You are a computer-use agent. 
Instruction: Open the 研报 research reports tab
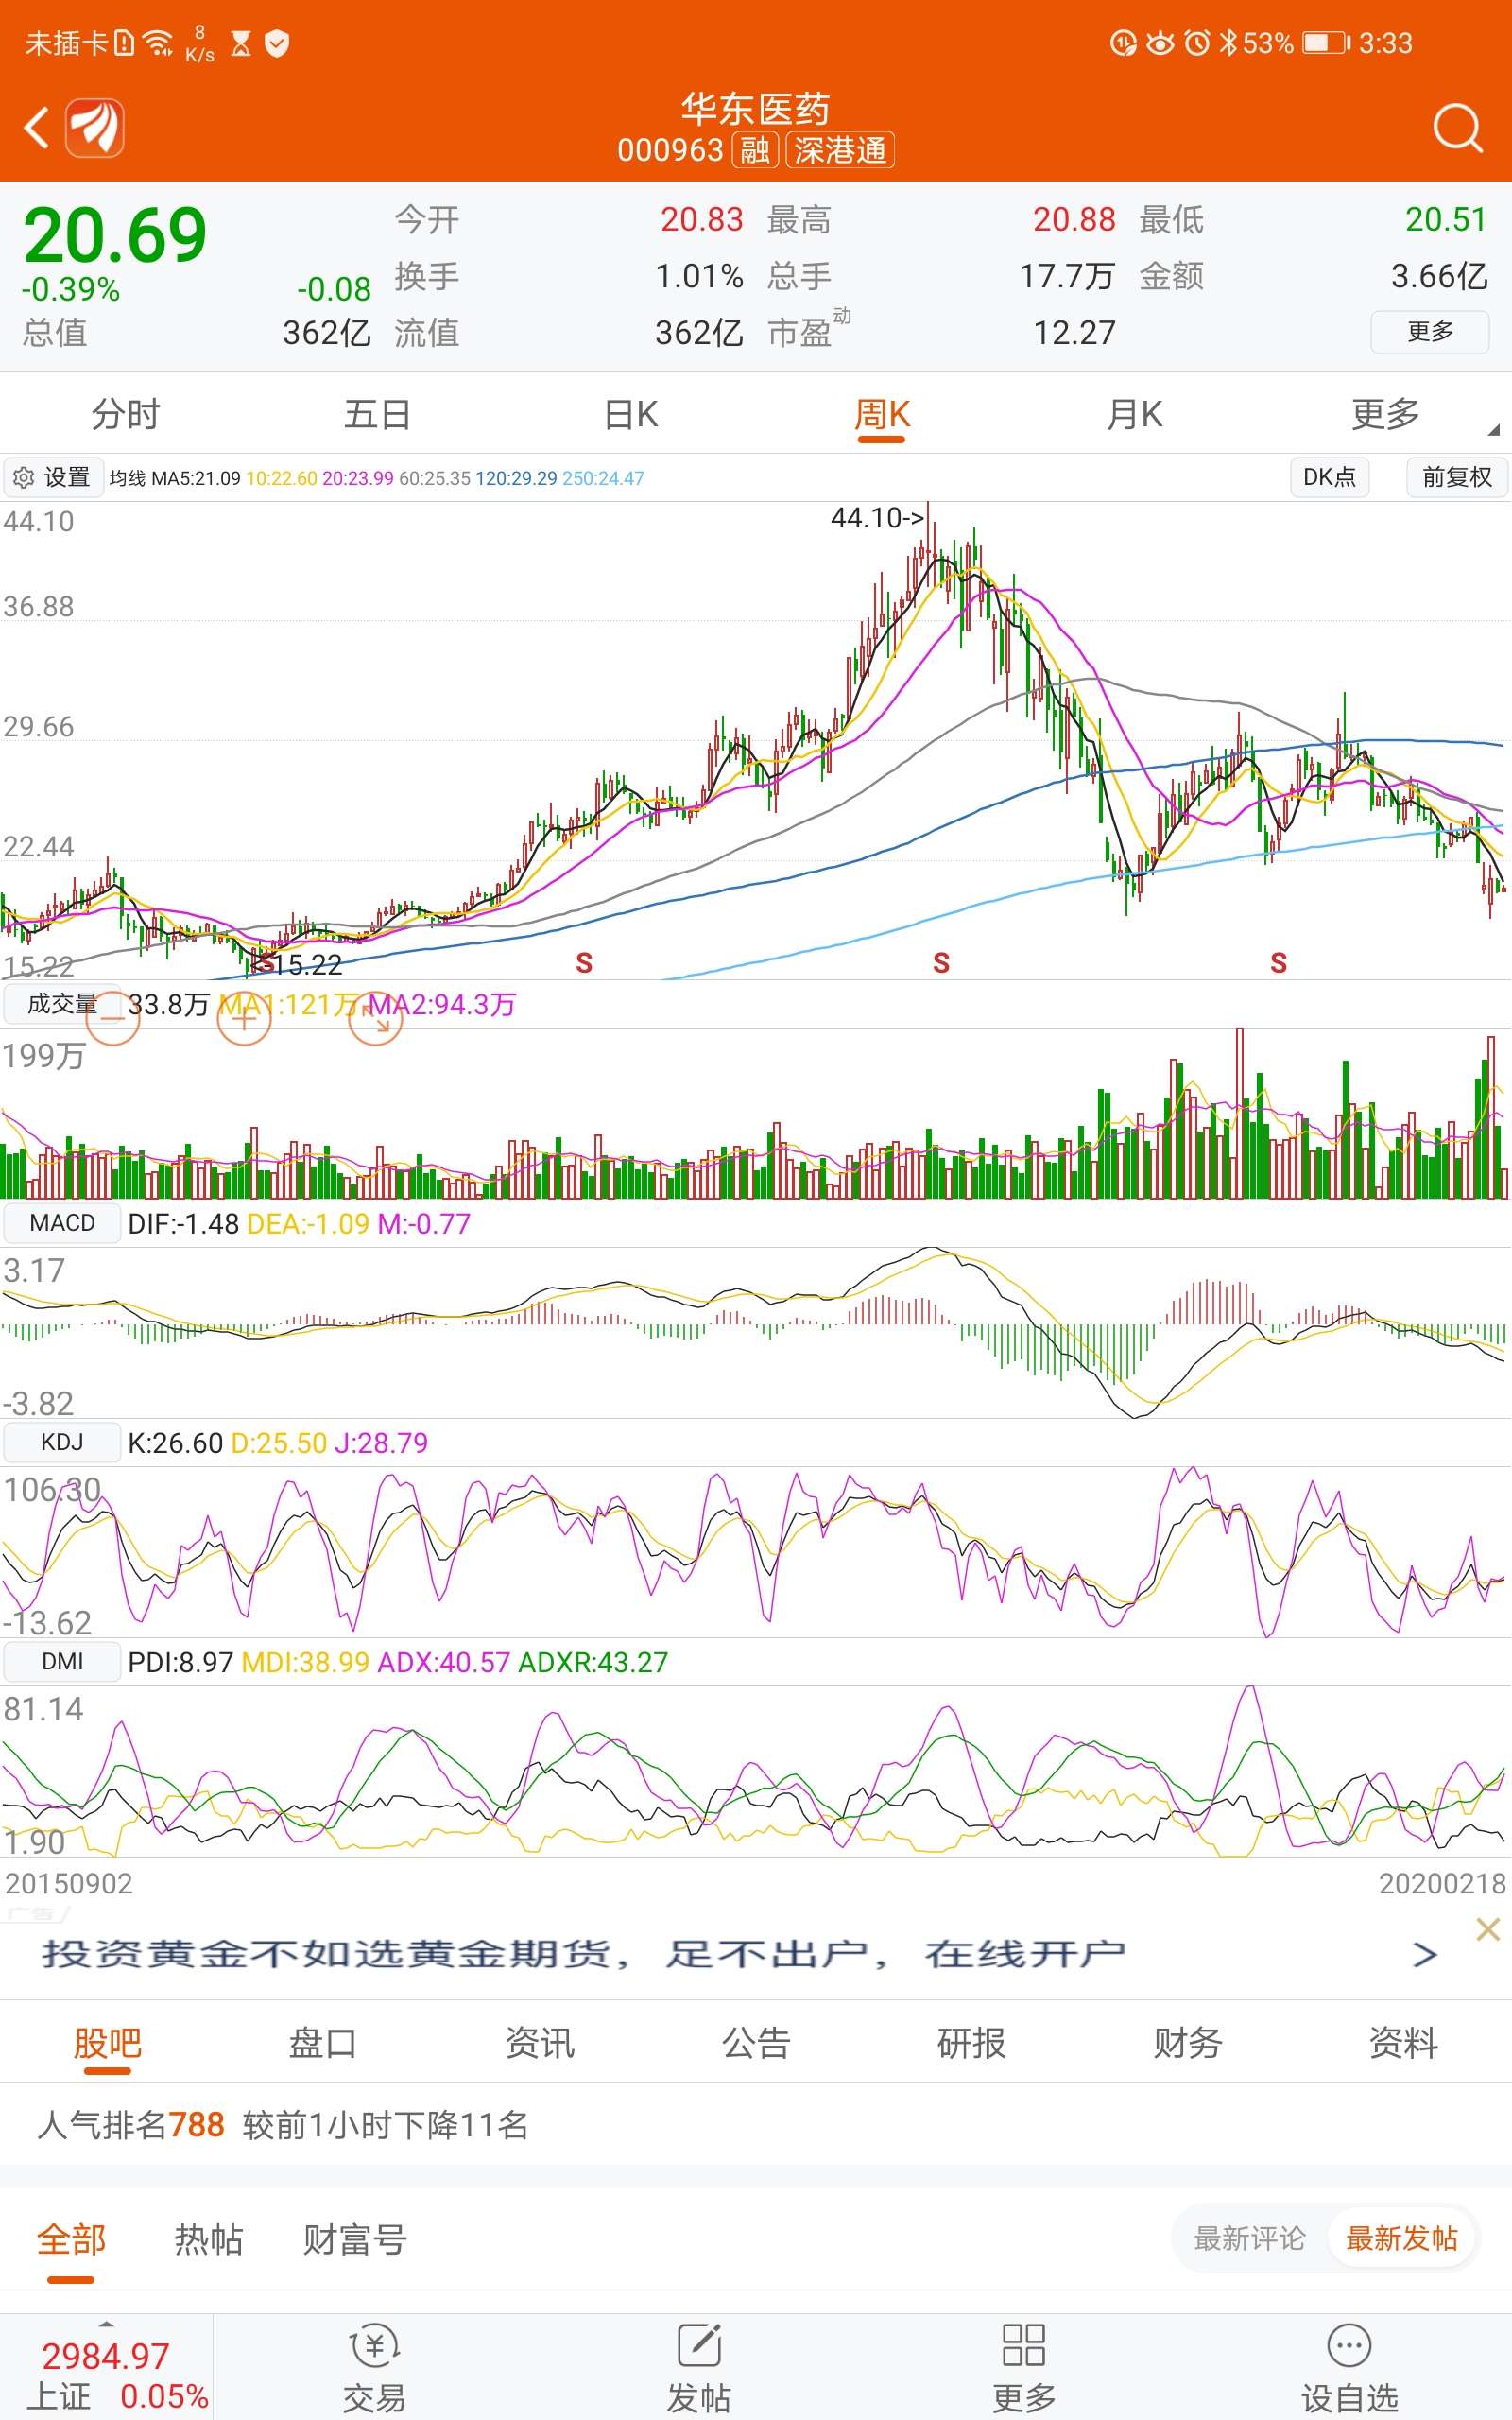click(972, 2043)
